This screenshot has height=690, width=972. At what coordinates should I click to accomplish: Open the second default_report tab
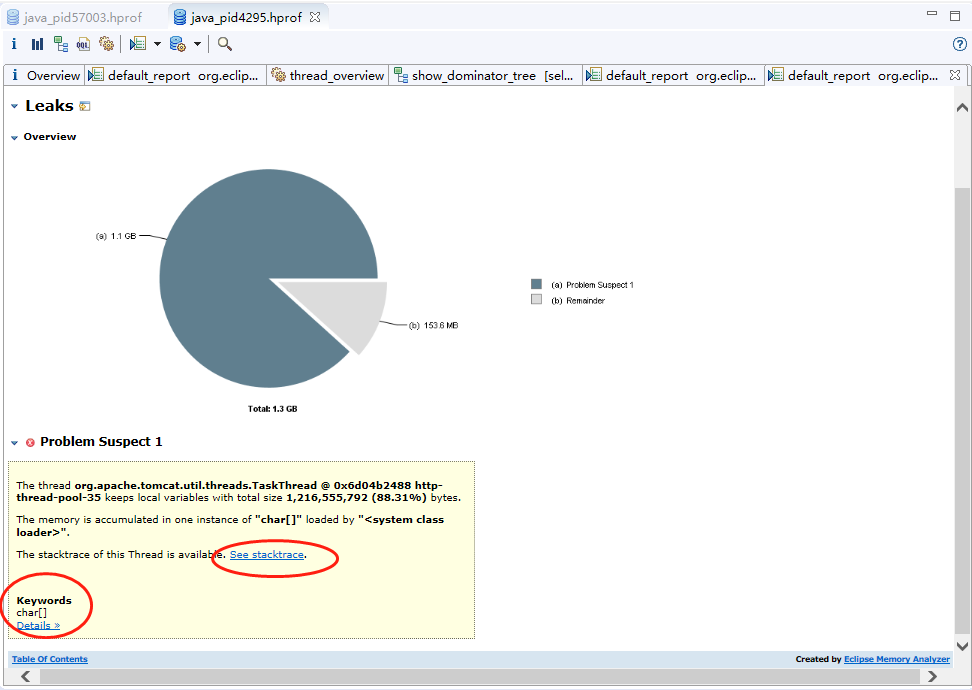pyautogui.click(x=671, y=76)
